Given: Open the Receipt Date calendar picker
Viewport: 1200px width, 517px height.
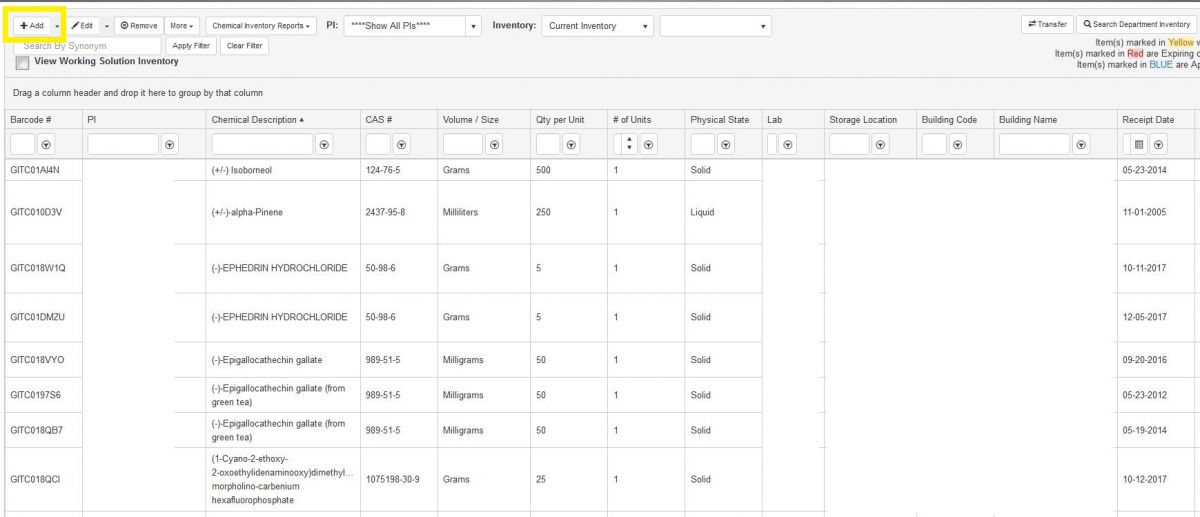Looking at the screenshot, I should (1138, 145).
